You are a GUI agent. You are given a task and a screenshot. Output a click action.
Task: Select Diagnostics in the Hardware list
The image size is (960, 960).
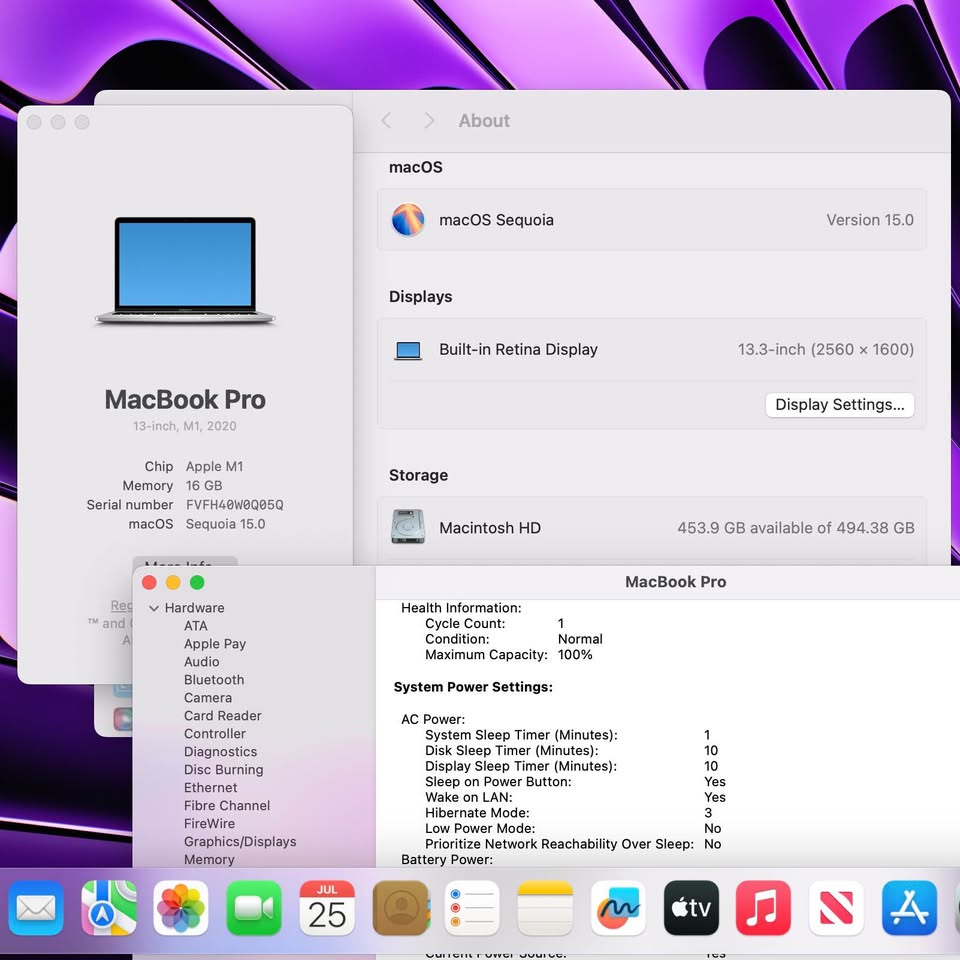coord(220,752)
